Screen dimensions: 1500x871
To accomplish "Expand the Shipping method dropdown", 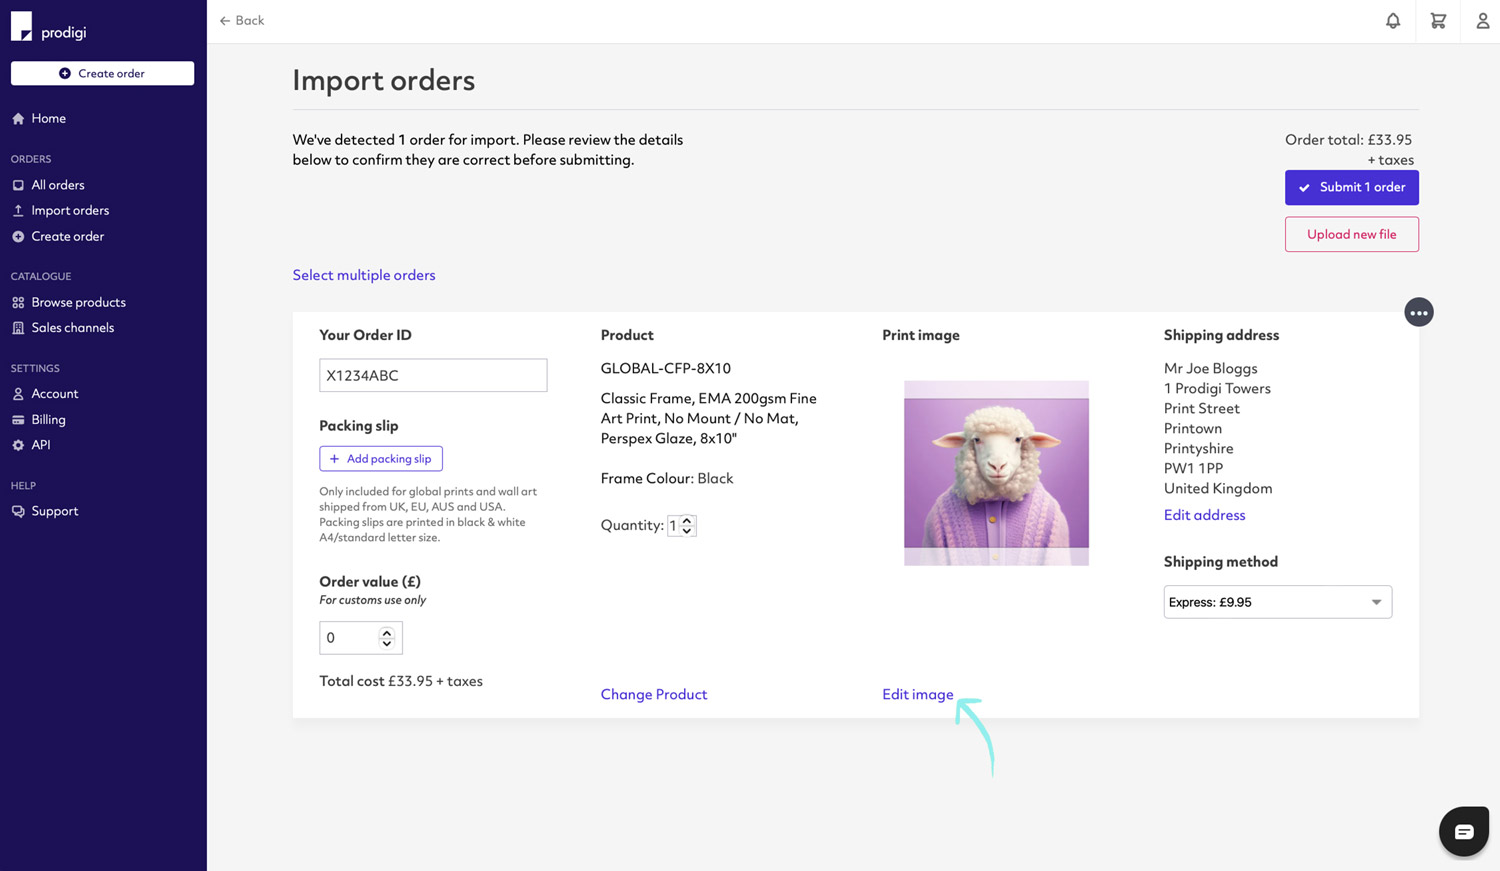I will [x=1277, y=602].
